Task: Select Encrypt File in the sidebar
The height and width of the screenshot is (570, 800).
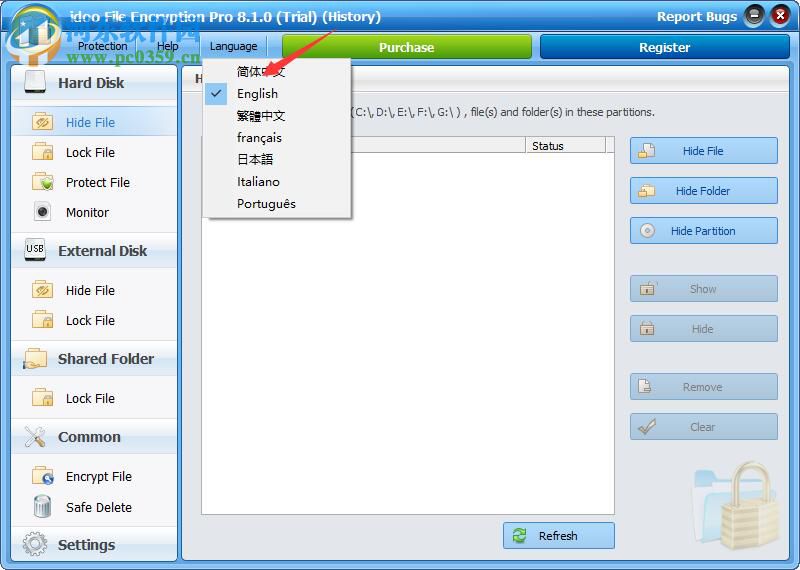Action: pyautogui.click(x=94, y=476)
